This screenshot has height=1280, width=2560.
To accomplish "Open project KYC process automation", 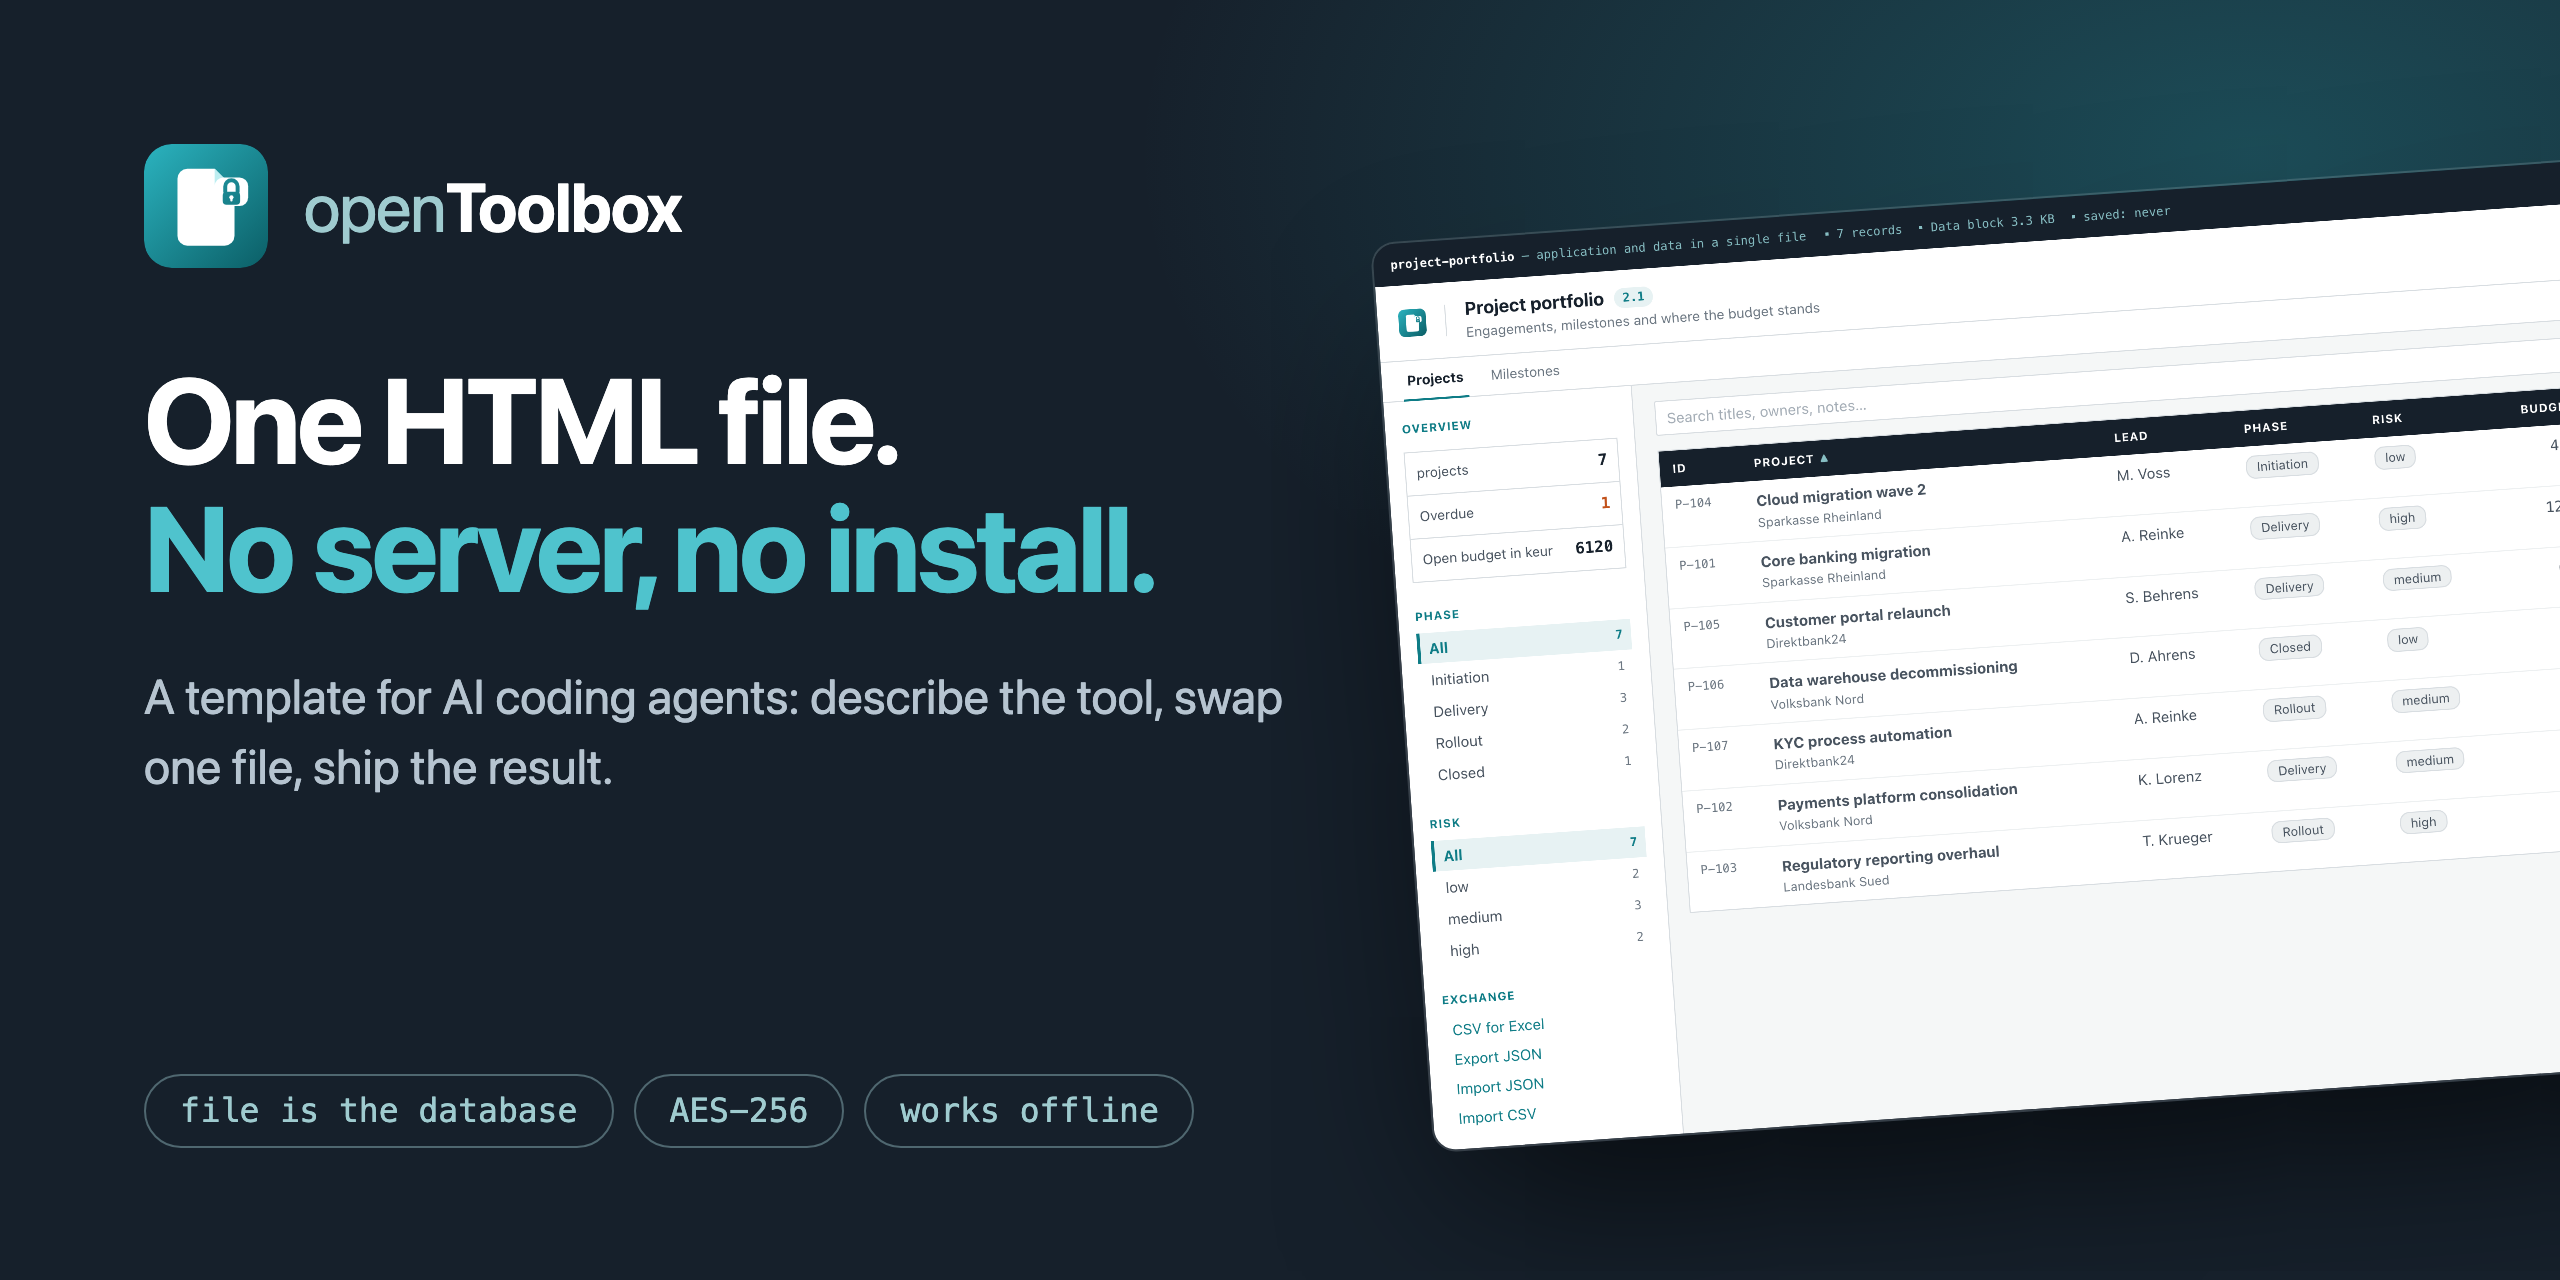I will click(x=1862, y=737).
